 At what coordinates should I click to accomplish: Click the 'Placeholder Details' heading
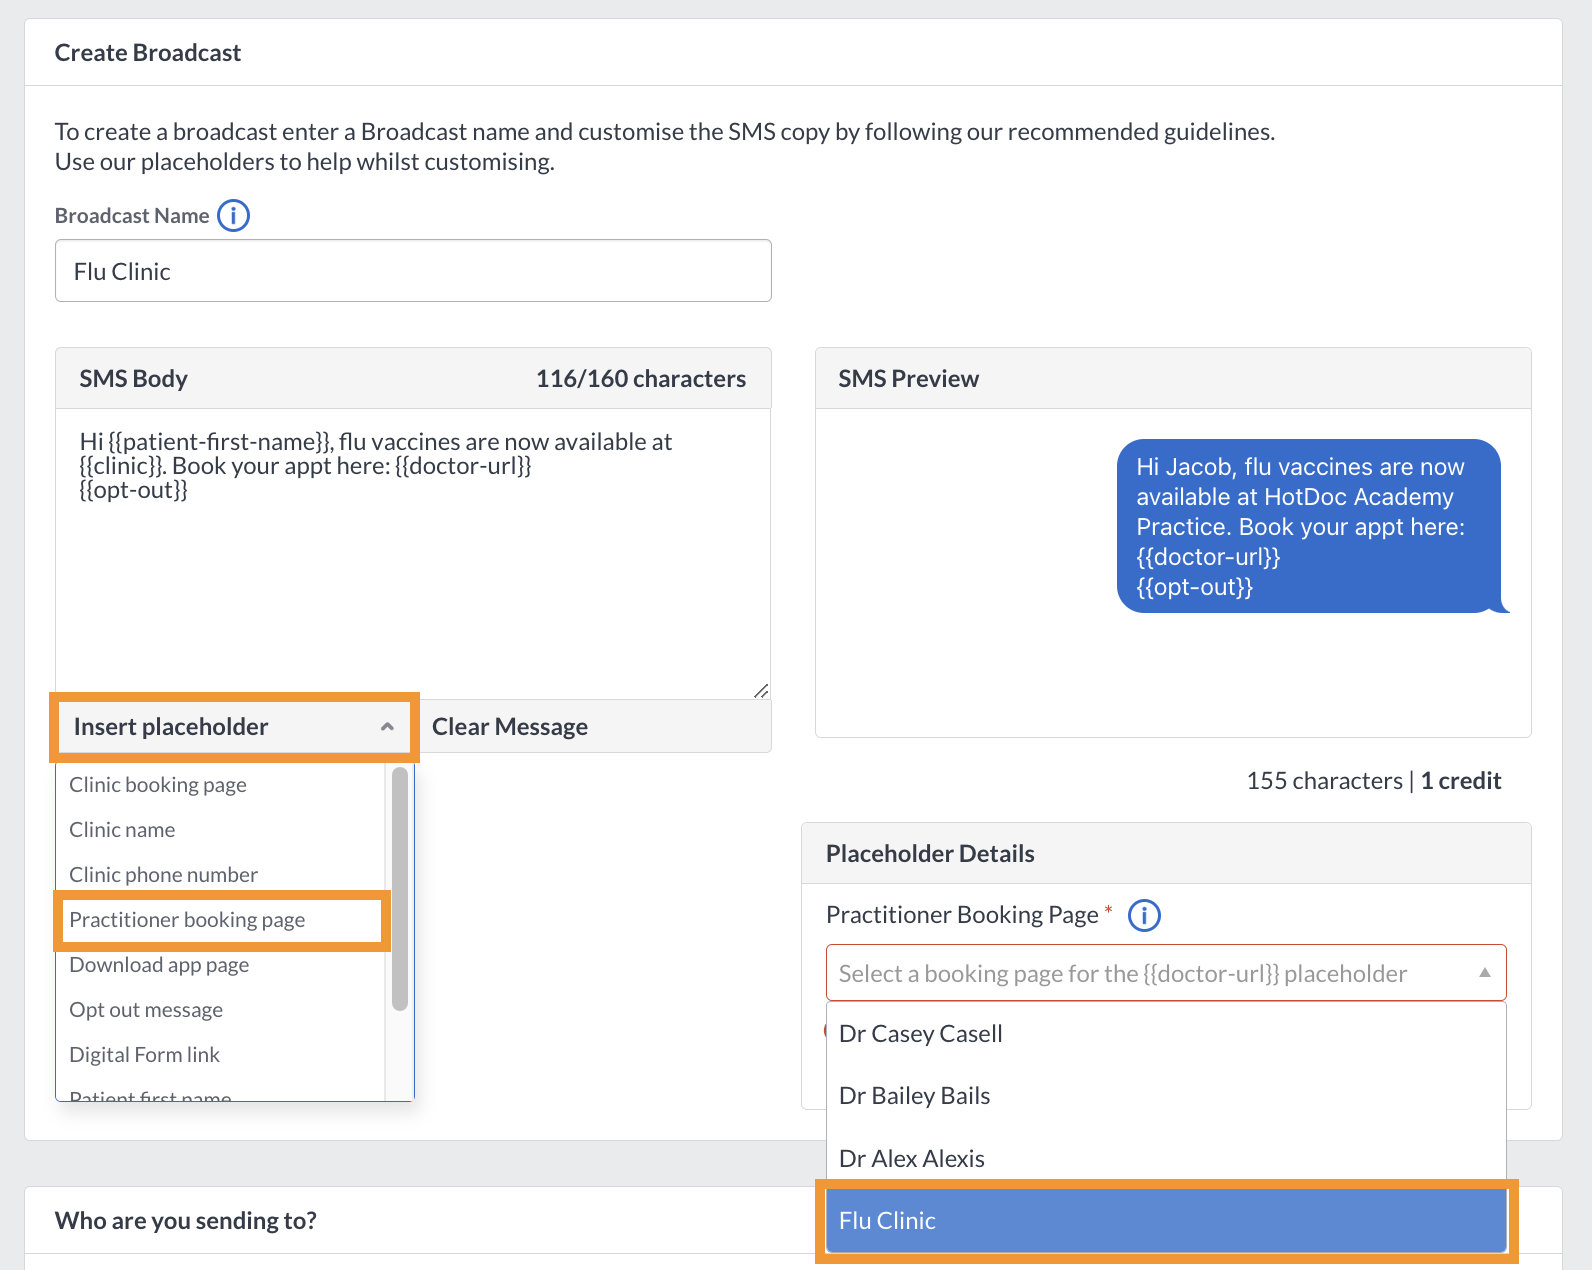tap(930, 854)
